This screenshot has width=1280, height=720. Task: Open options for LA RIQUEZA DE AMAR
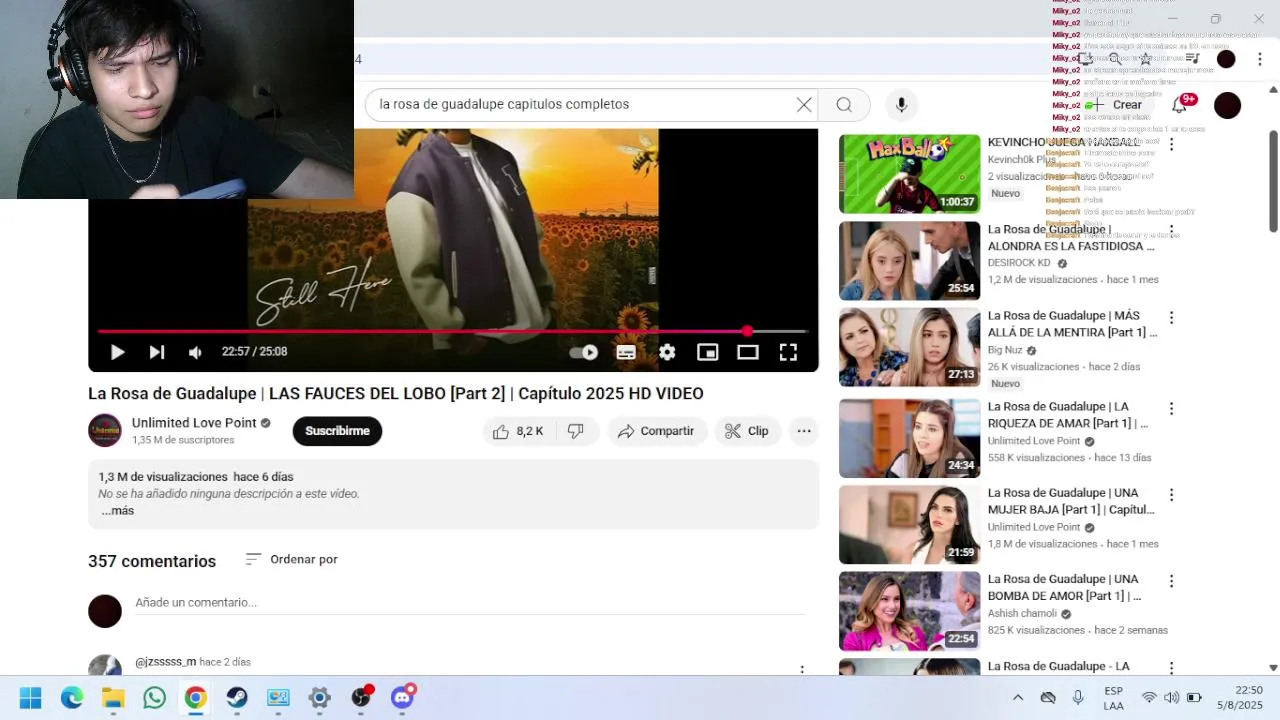[x=1171, y=409]
